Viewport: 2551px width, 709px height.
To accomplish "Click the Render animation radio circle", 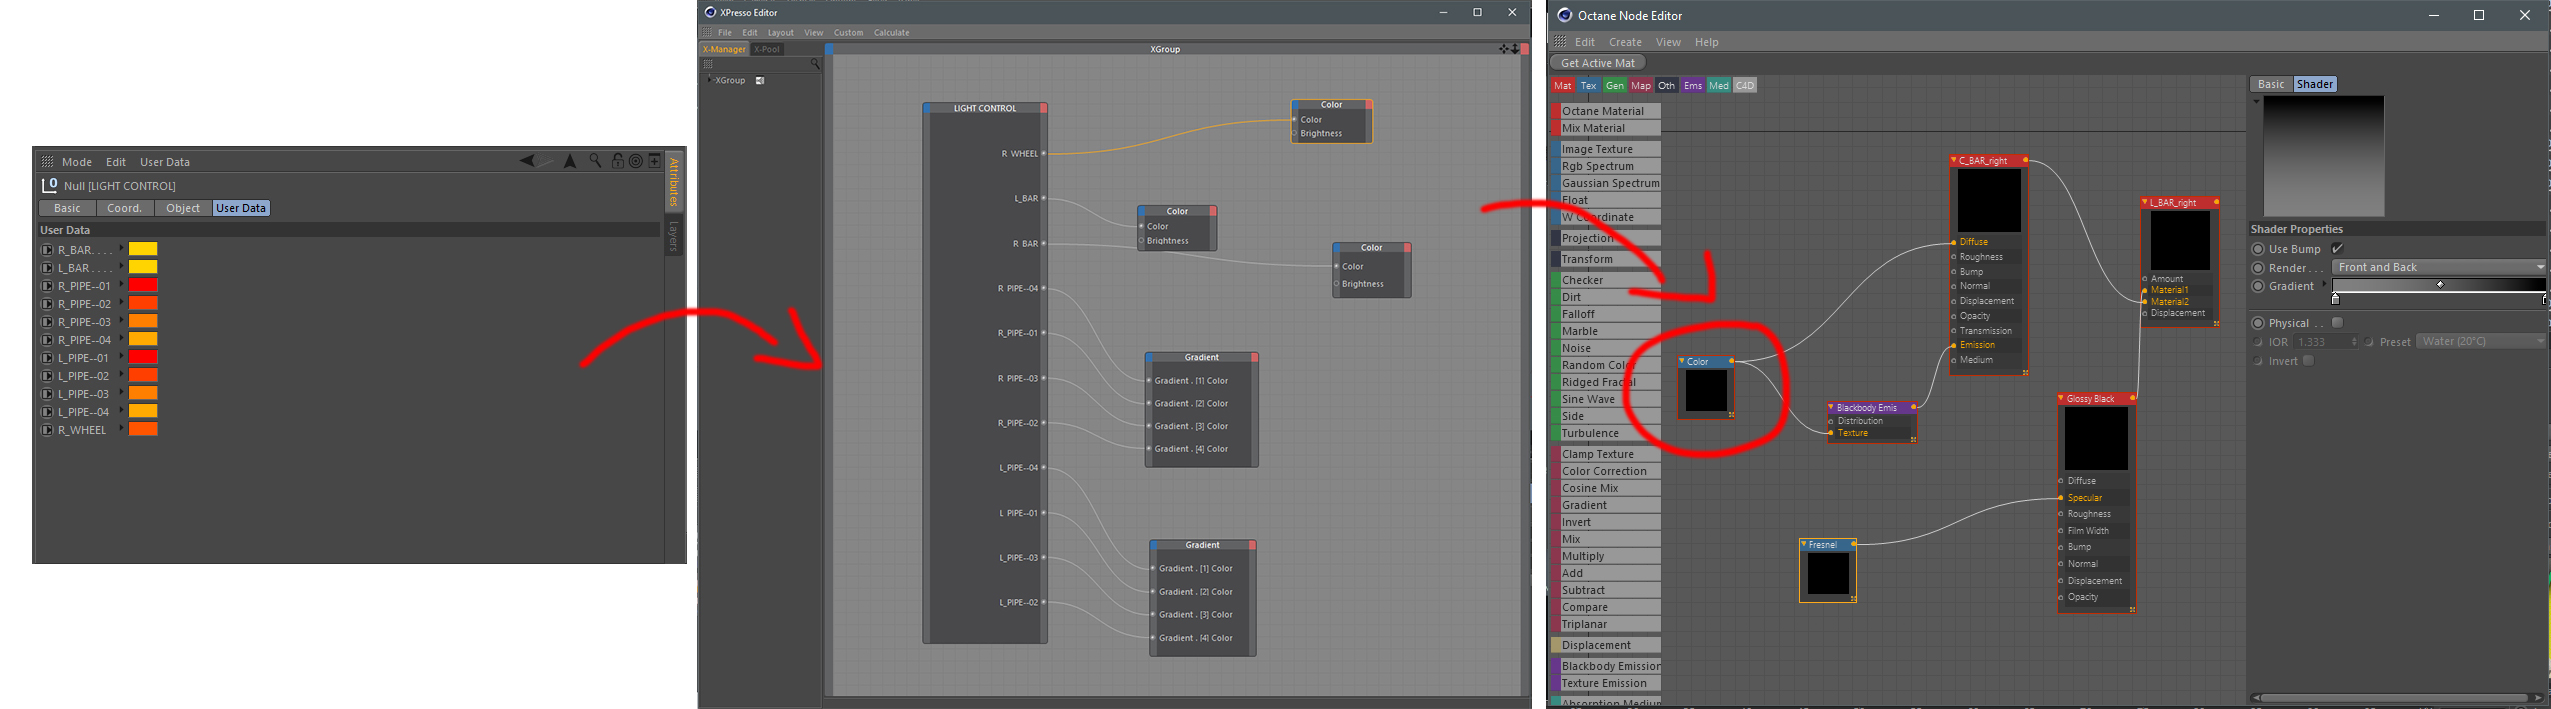I will pyautogui.click(x=2258, y=268).
